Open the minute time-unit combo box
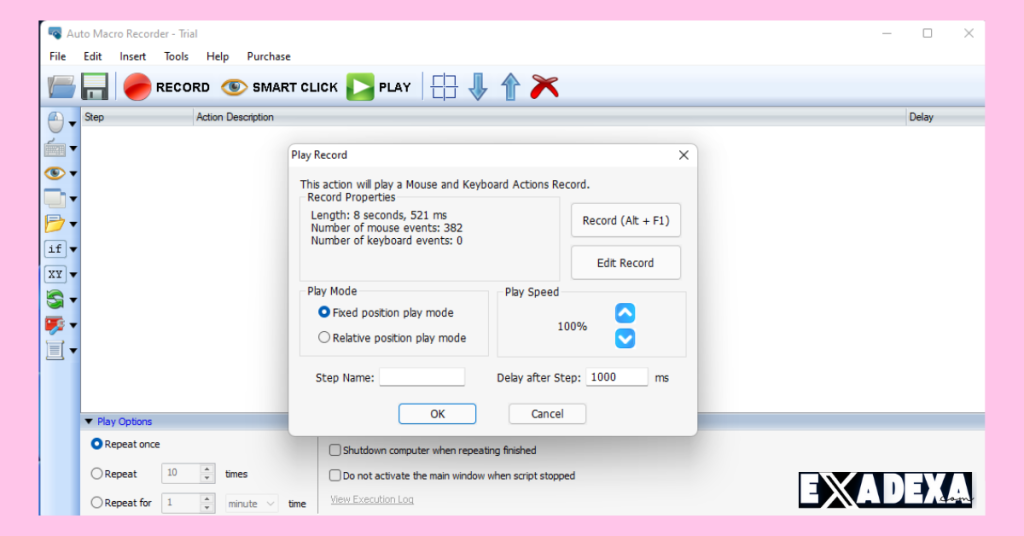The height and width of the screenshot is (536, 1024). 251,503
